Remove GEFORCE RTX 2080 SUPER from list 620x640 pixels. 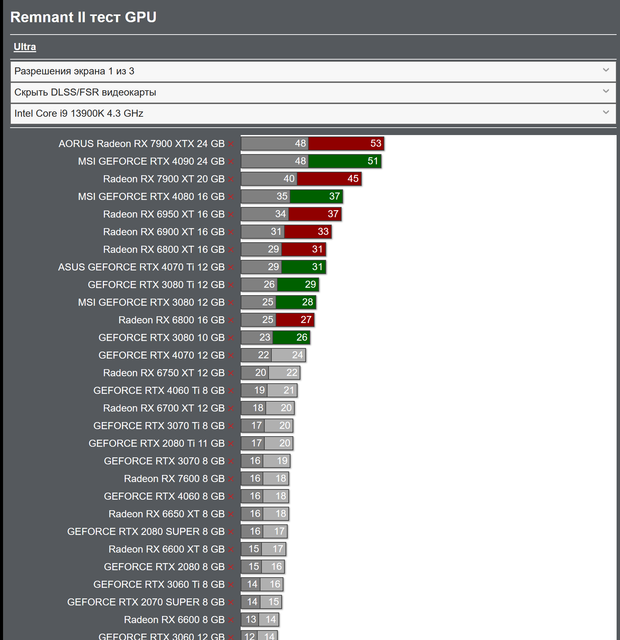231,532
